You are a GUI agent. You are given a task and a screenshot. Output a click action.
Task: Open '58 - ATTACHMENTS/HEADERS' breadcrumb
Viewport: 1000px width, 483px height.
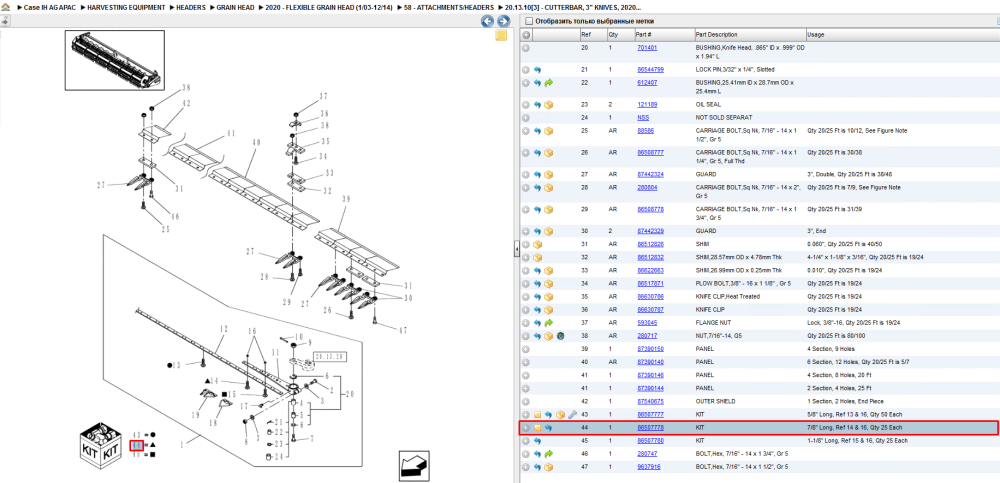449,7
